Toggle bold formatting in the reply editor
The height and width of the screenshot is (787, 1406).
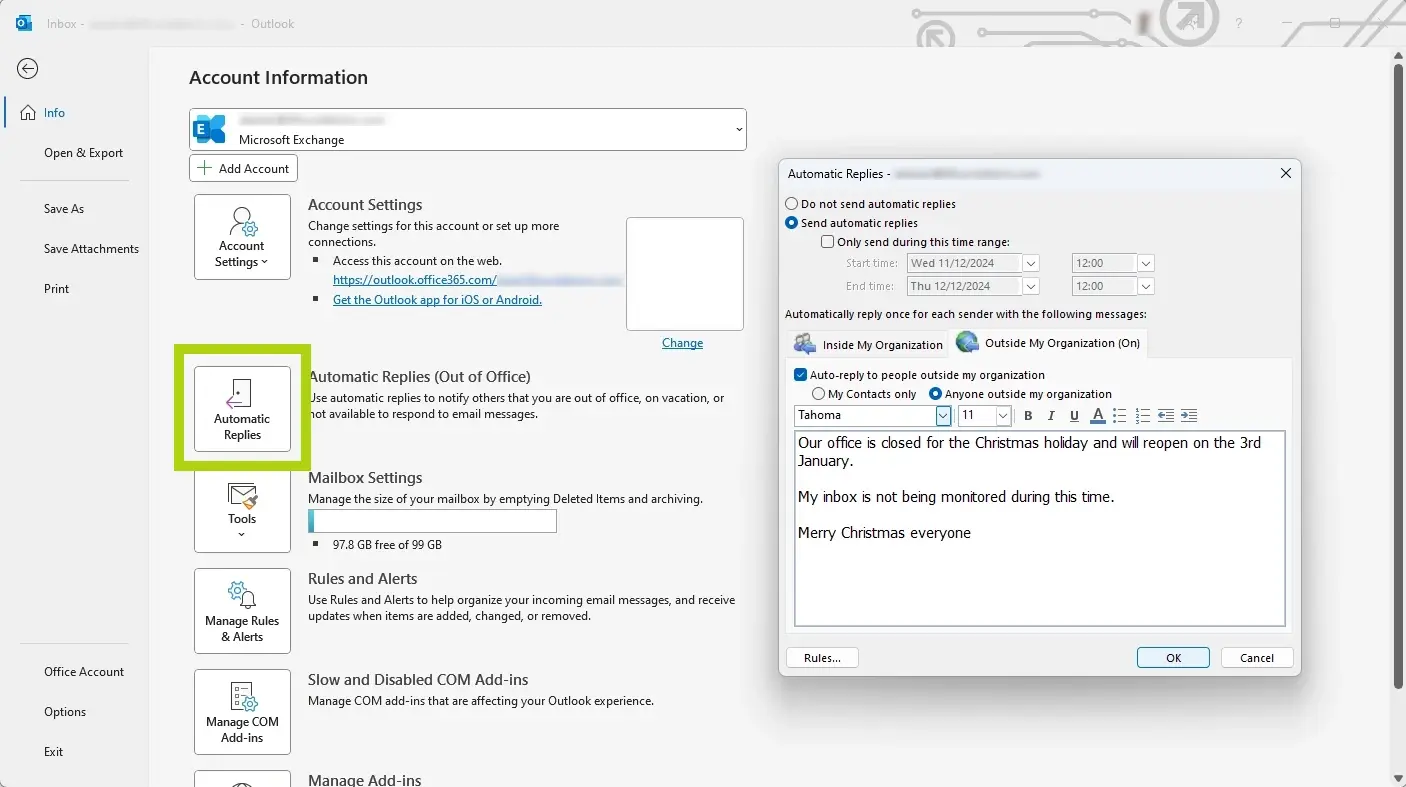coord(1028,415)
